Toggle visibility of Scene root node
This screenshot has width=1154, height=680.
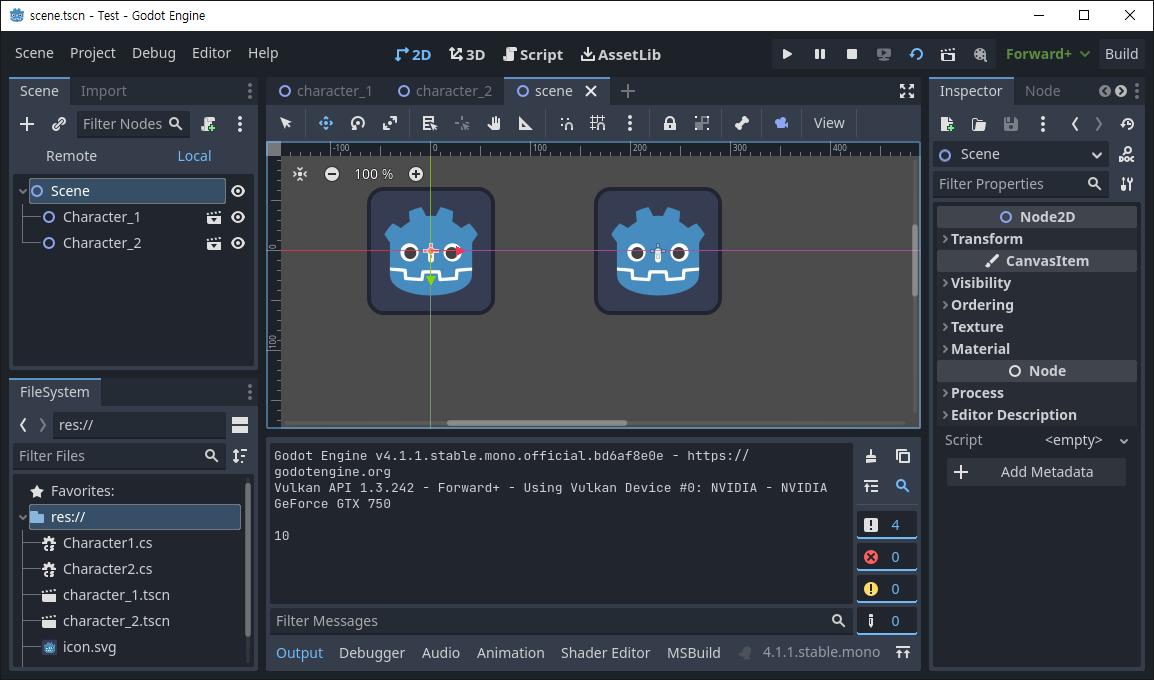[238, 191]
